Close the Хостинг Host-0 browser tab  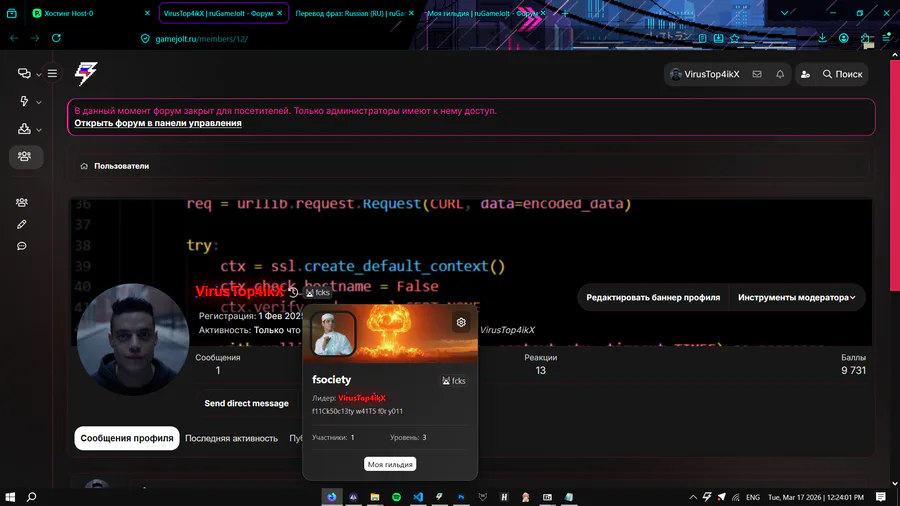[x=147, y=13]
